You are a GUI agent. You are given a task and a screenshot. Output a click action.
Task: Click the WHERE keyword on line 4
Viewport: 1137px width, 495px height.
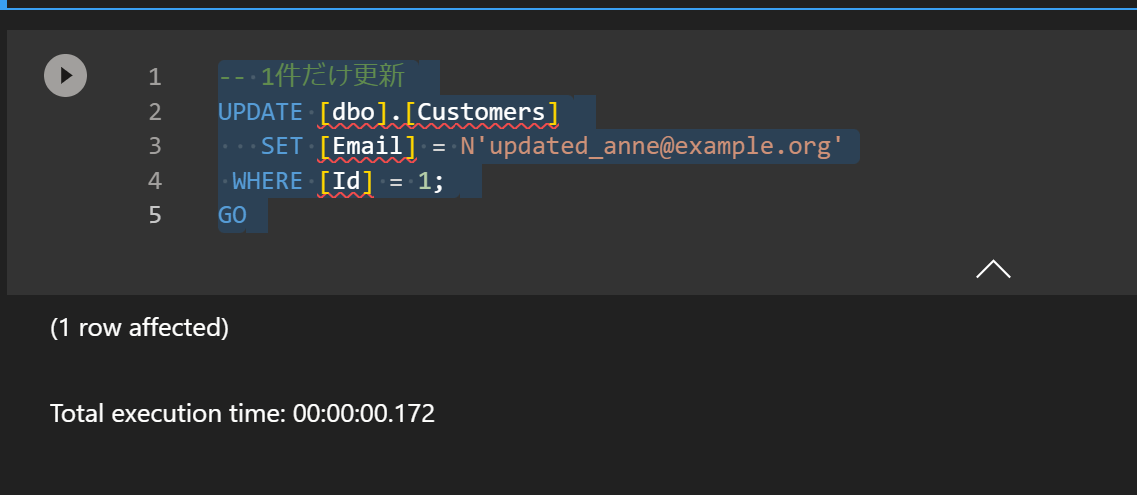coord(268,180)
